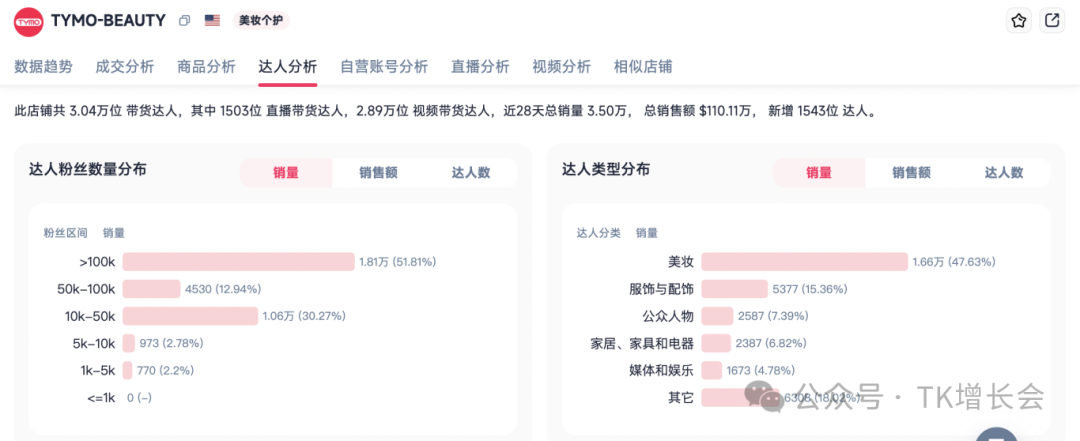This screenshot has width=1080, height=441.
Task: Click the US flag icon
Action: coord(212,21)
